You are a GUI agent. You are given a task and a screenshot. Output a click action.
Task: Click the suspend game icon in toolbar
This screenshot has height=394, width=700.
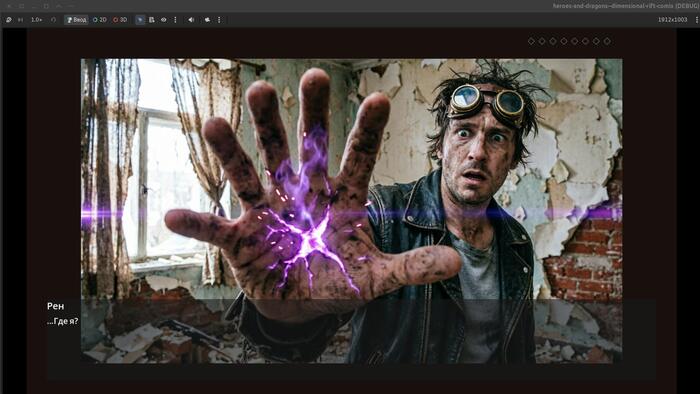tap(9, 20)
